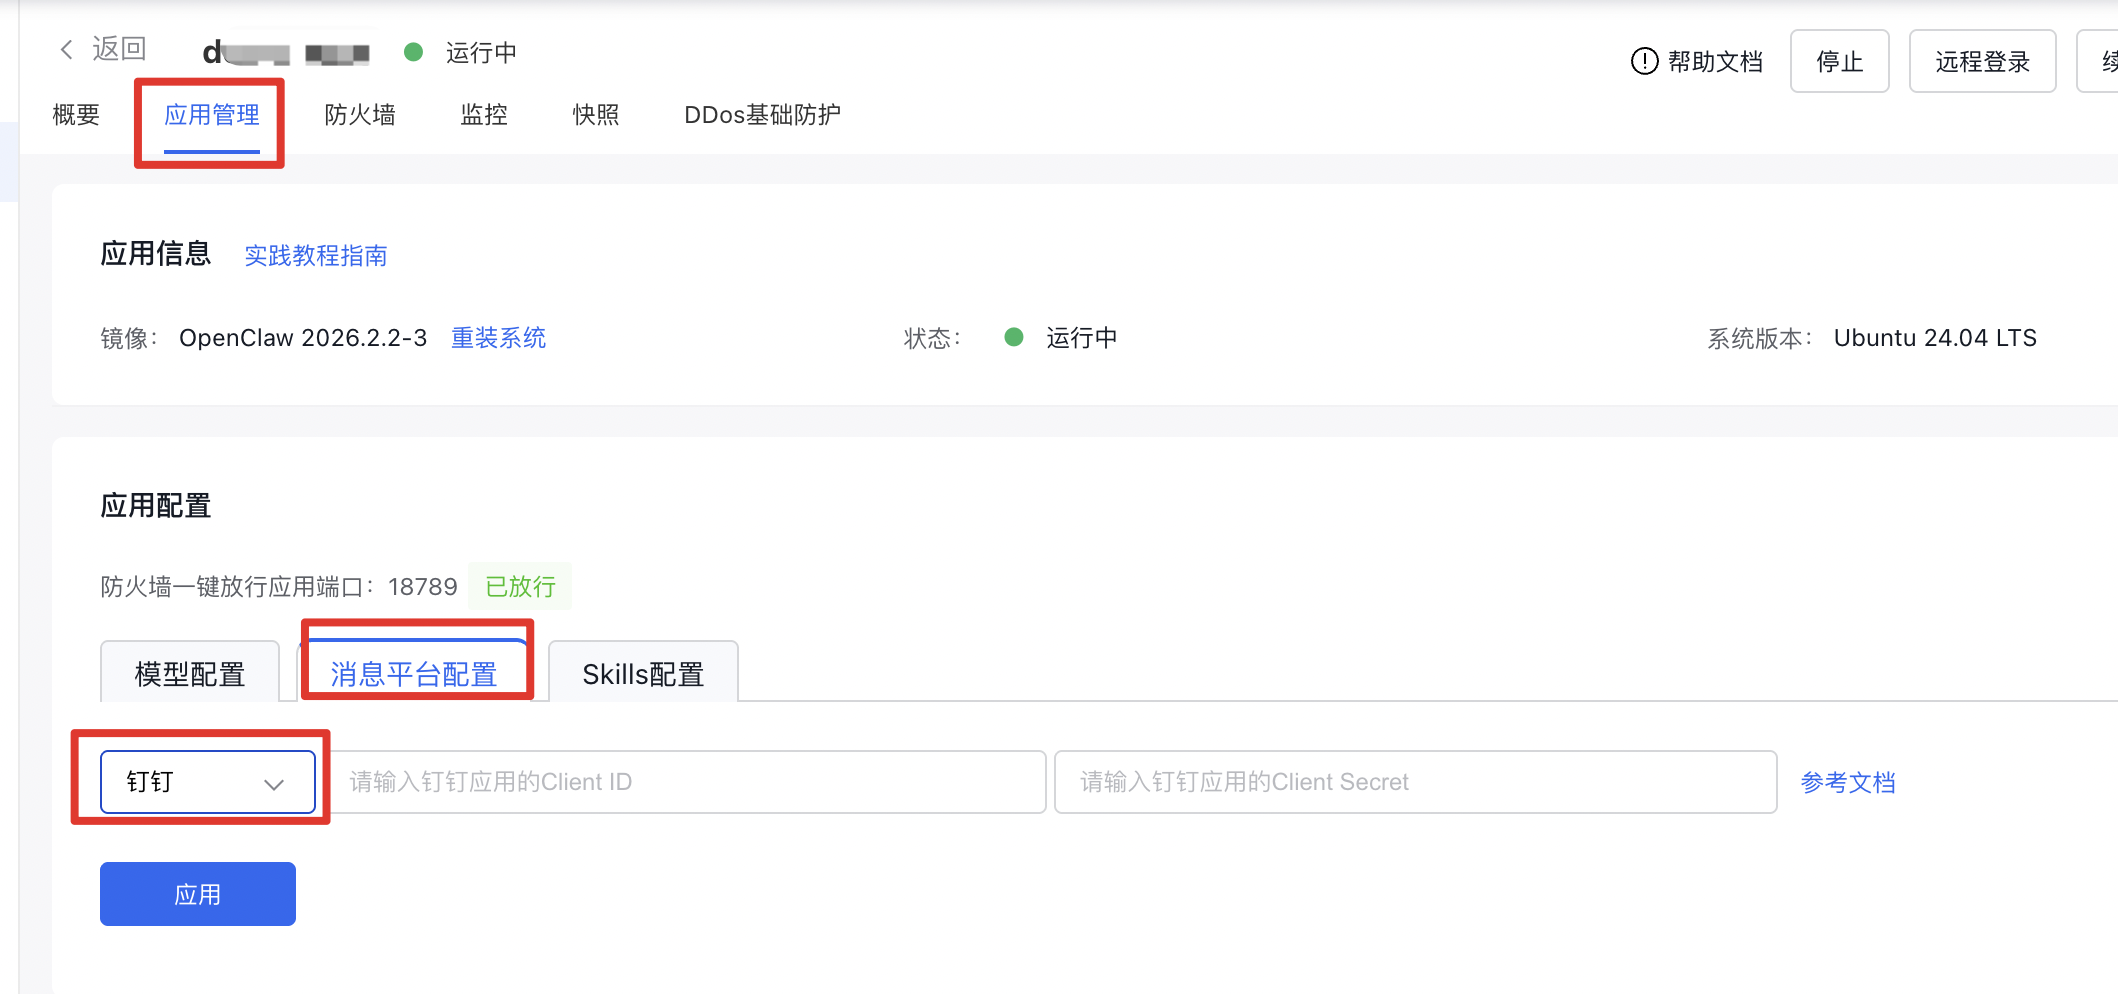Click the help document info icon
Image resolution: width=2118 pixels, height=994 pixels.
pyautogui.click(x=1644, y=61)
